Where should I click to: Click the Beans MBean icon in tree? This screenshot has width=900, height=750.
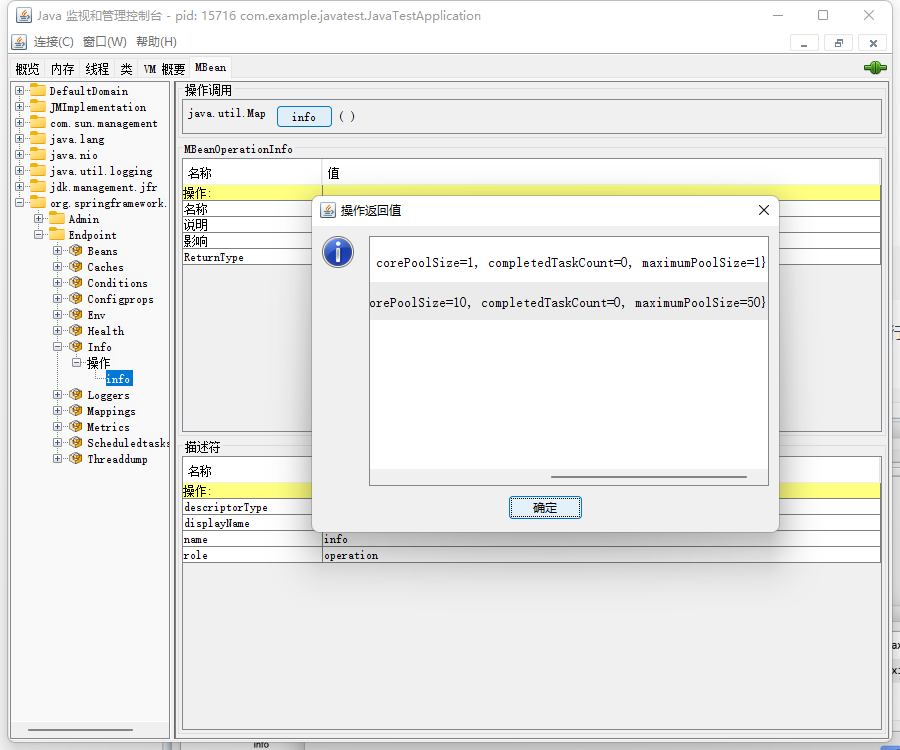76,251
